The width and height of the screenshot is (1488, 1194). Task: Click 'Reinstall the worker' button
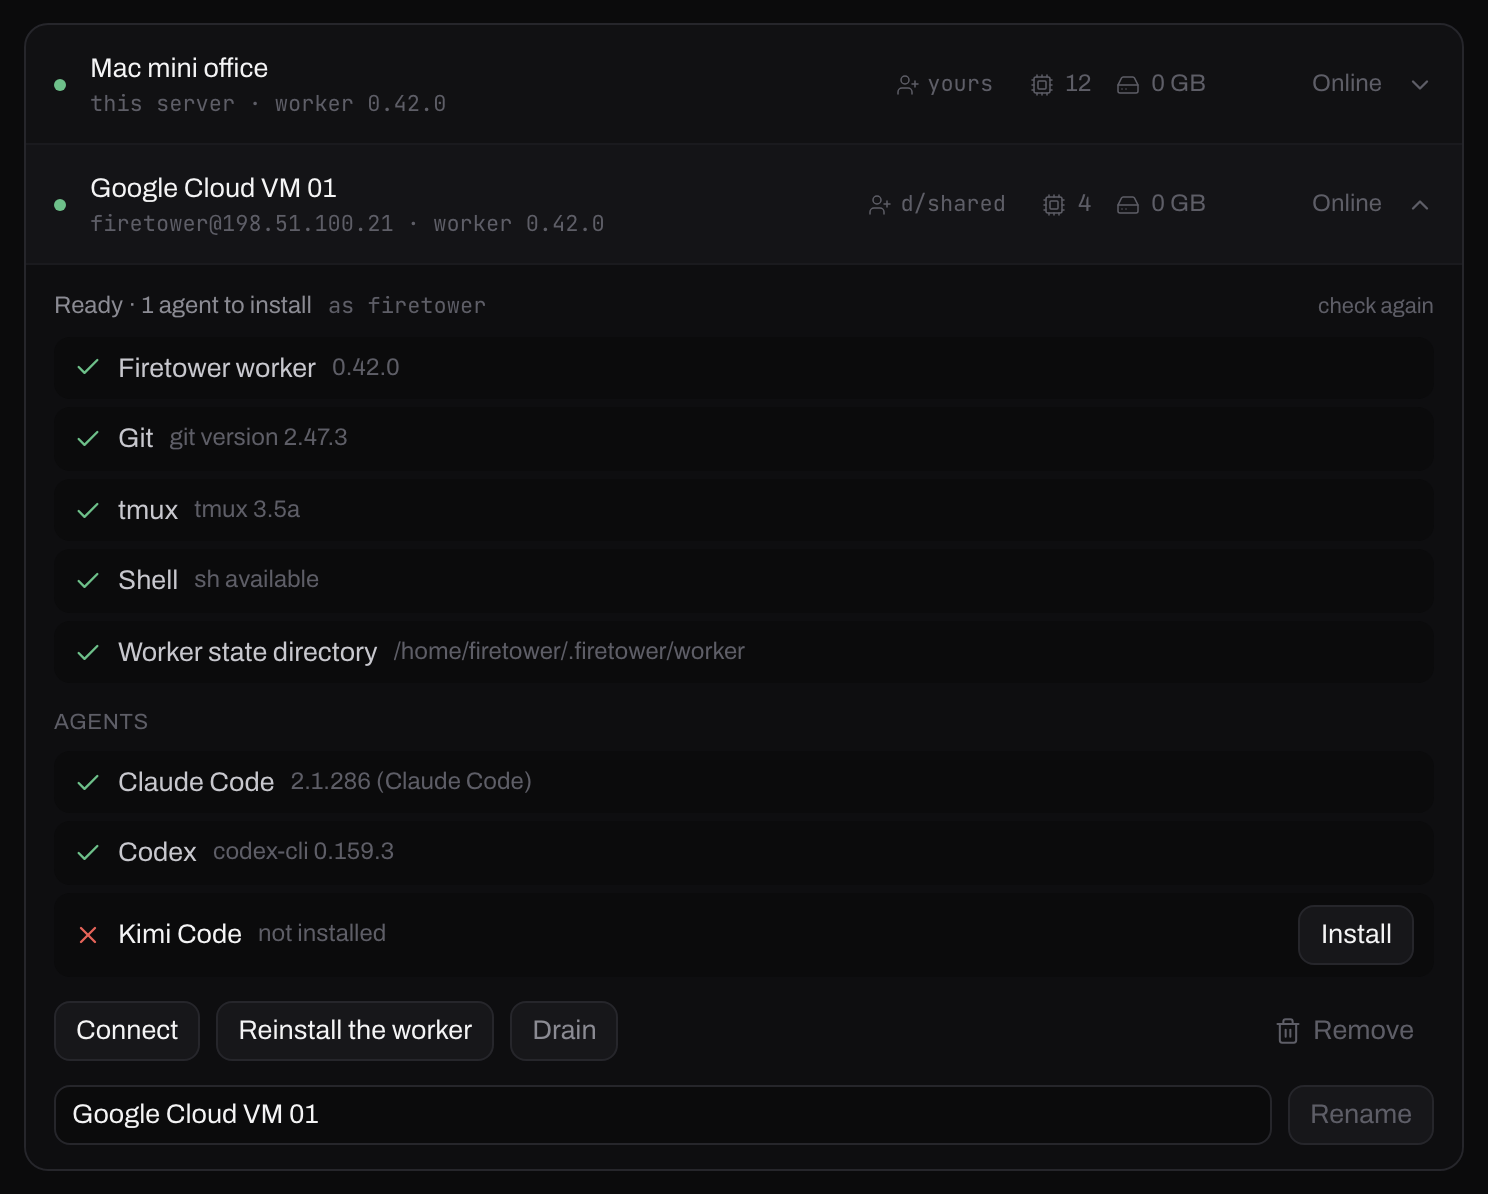click(x=355, y=1031)
